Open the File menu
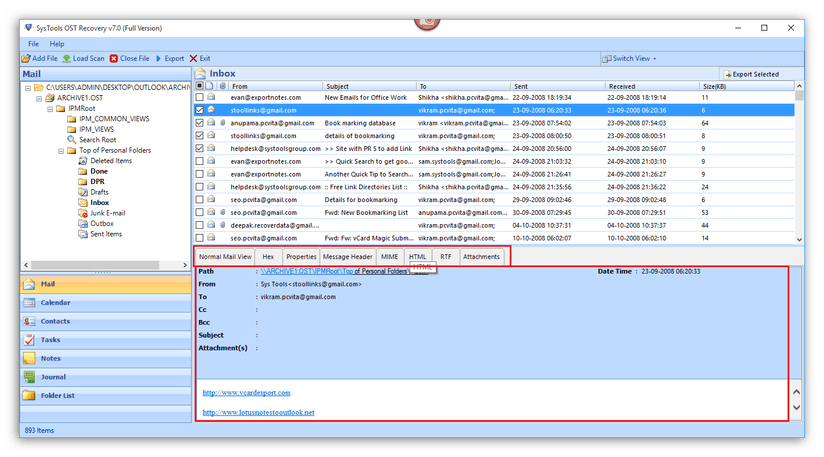The width and height of the screenshot is (824, 457). [x=34, y=44]
